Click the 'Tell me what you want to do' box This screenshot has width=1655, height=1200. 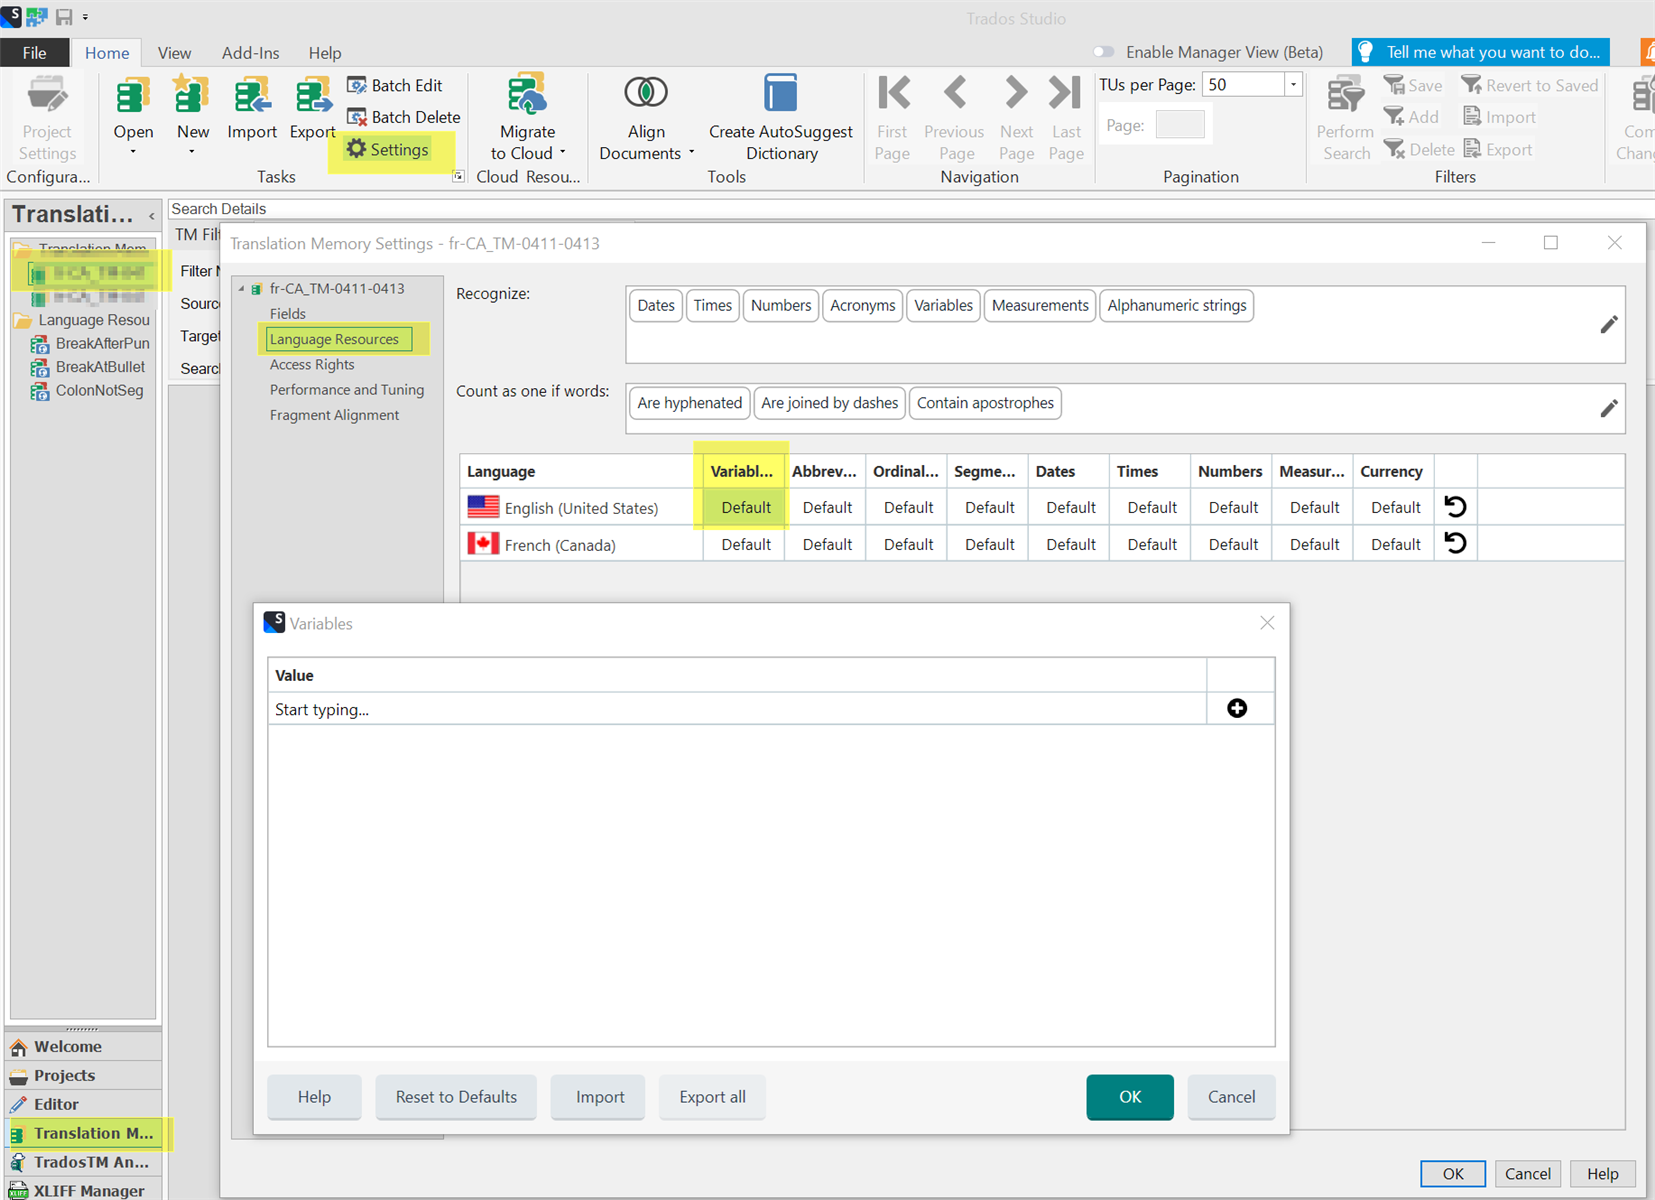pyautogui.click(x=1481, y=52)
